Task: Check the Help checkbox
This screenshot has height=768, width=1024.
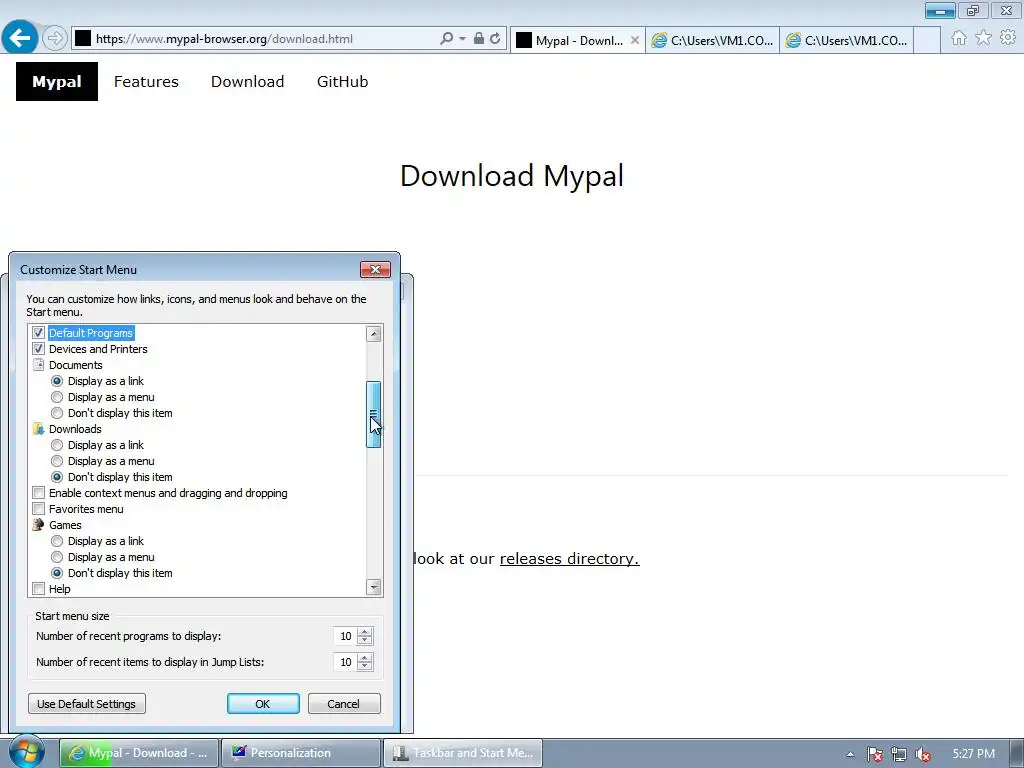Action: pyautogui.click(x=39, y=589)
